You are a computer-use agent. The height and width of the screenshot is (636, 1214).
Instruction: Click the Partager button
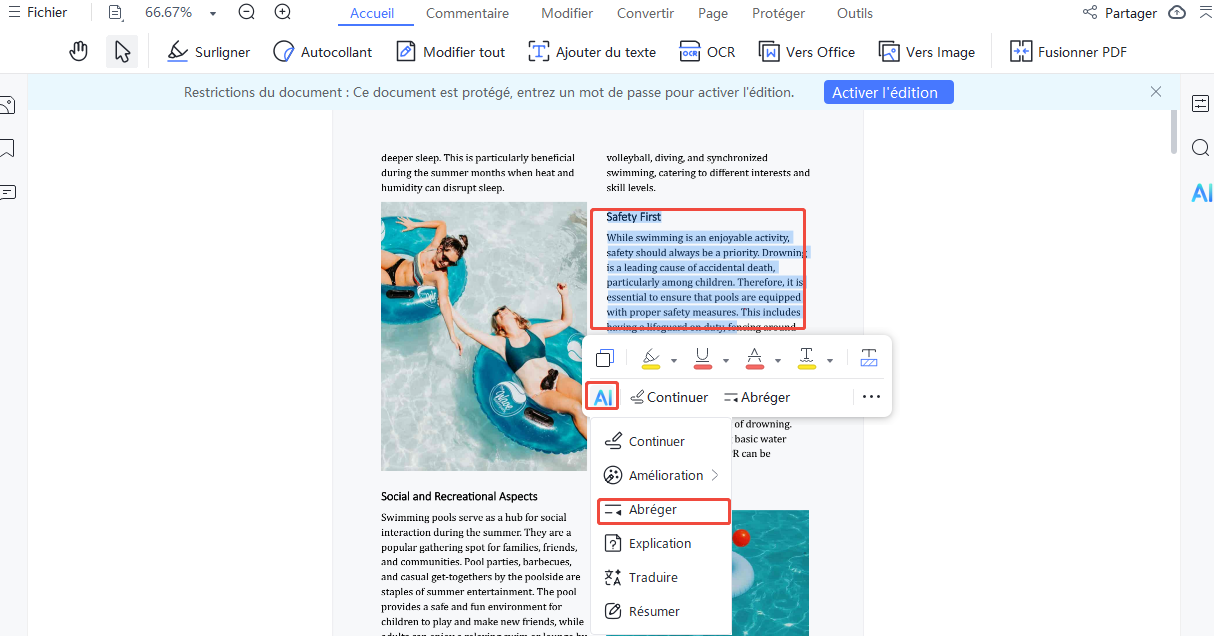point(1120,13)
